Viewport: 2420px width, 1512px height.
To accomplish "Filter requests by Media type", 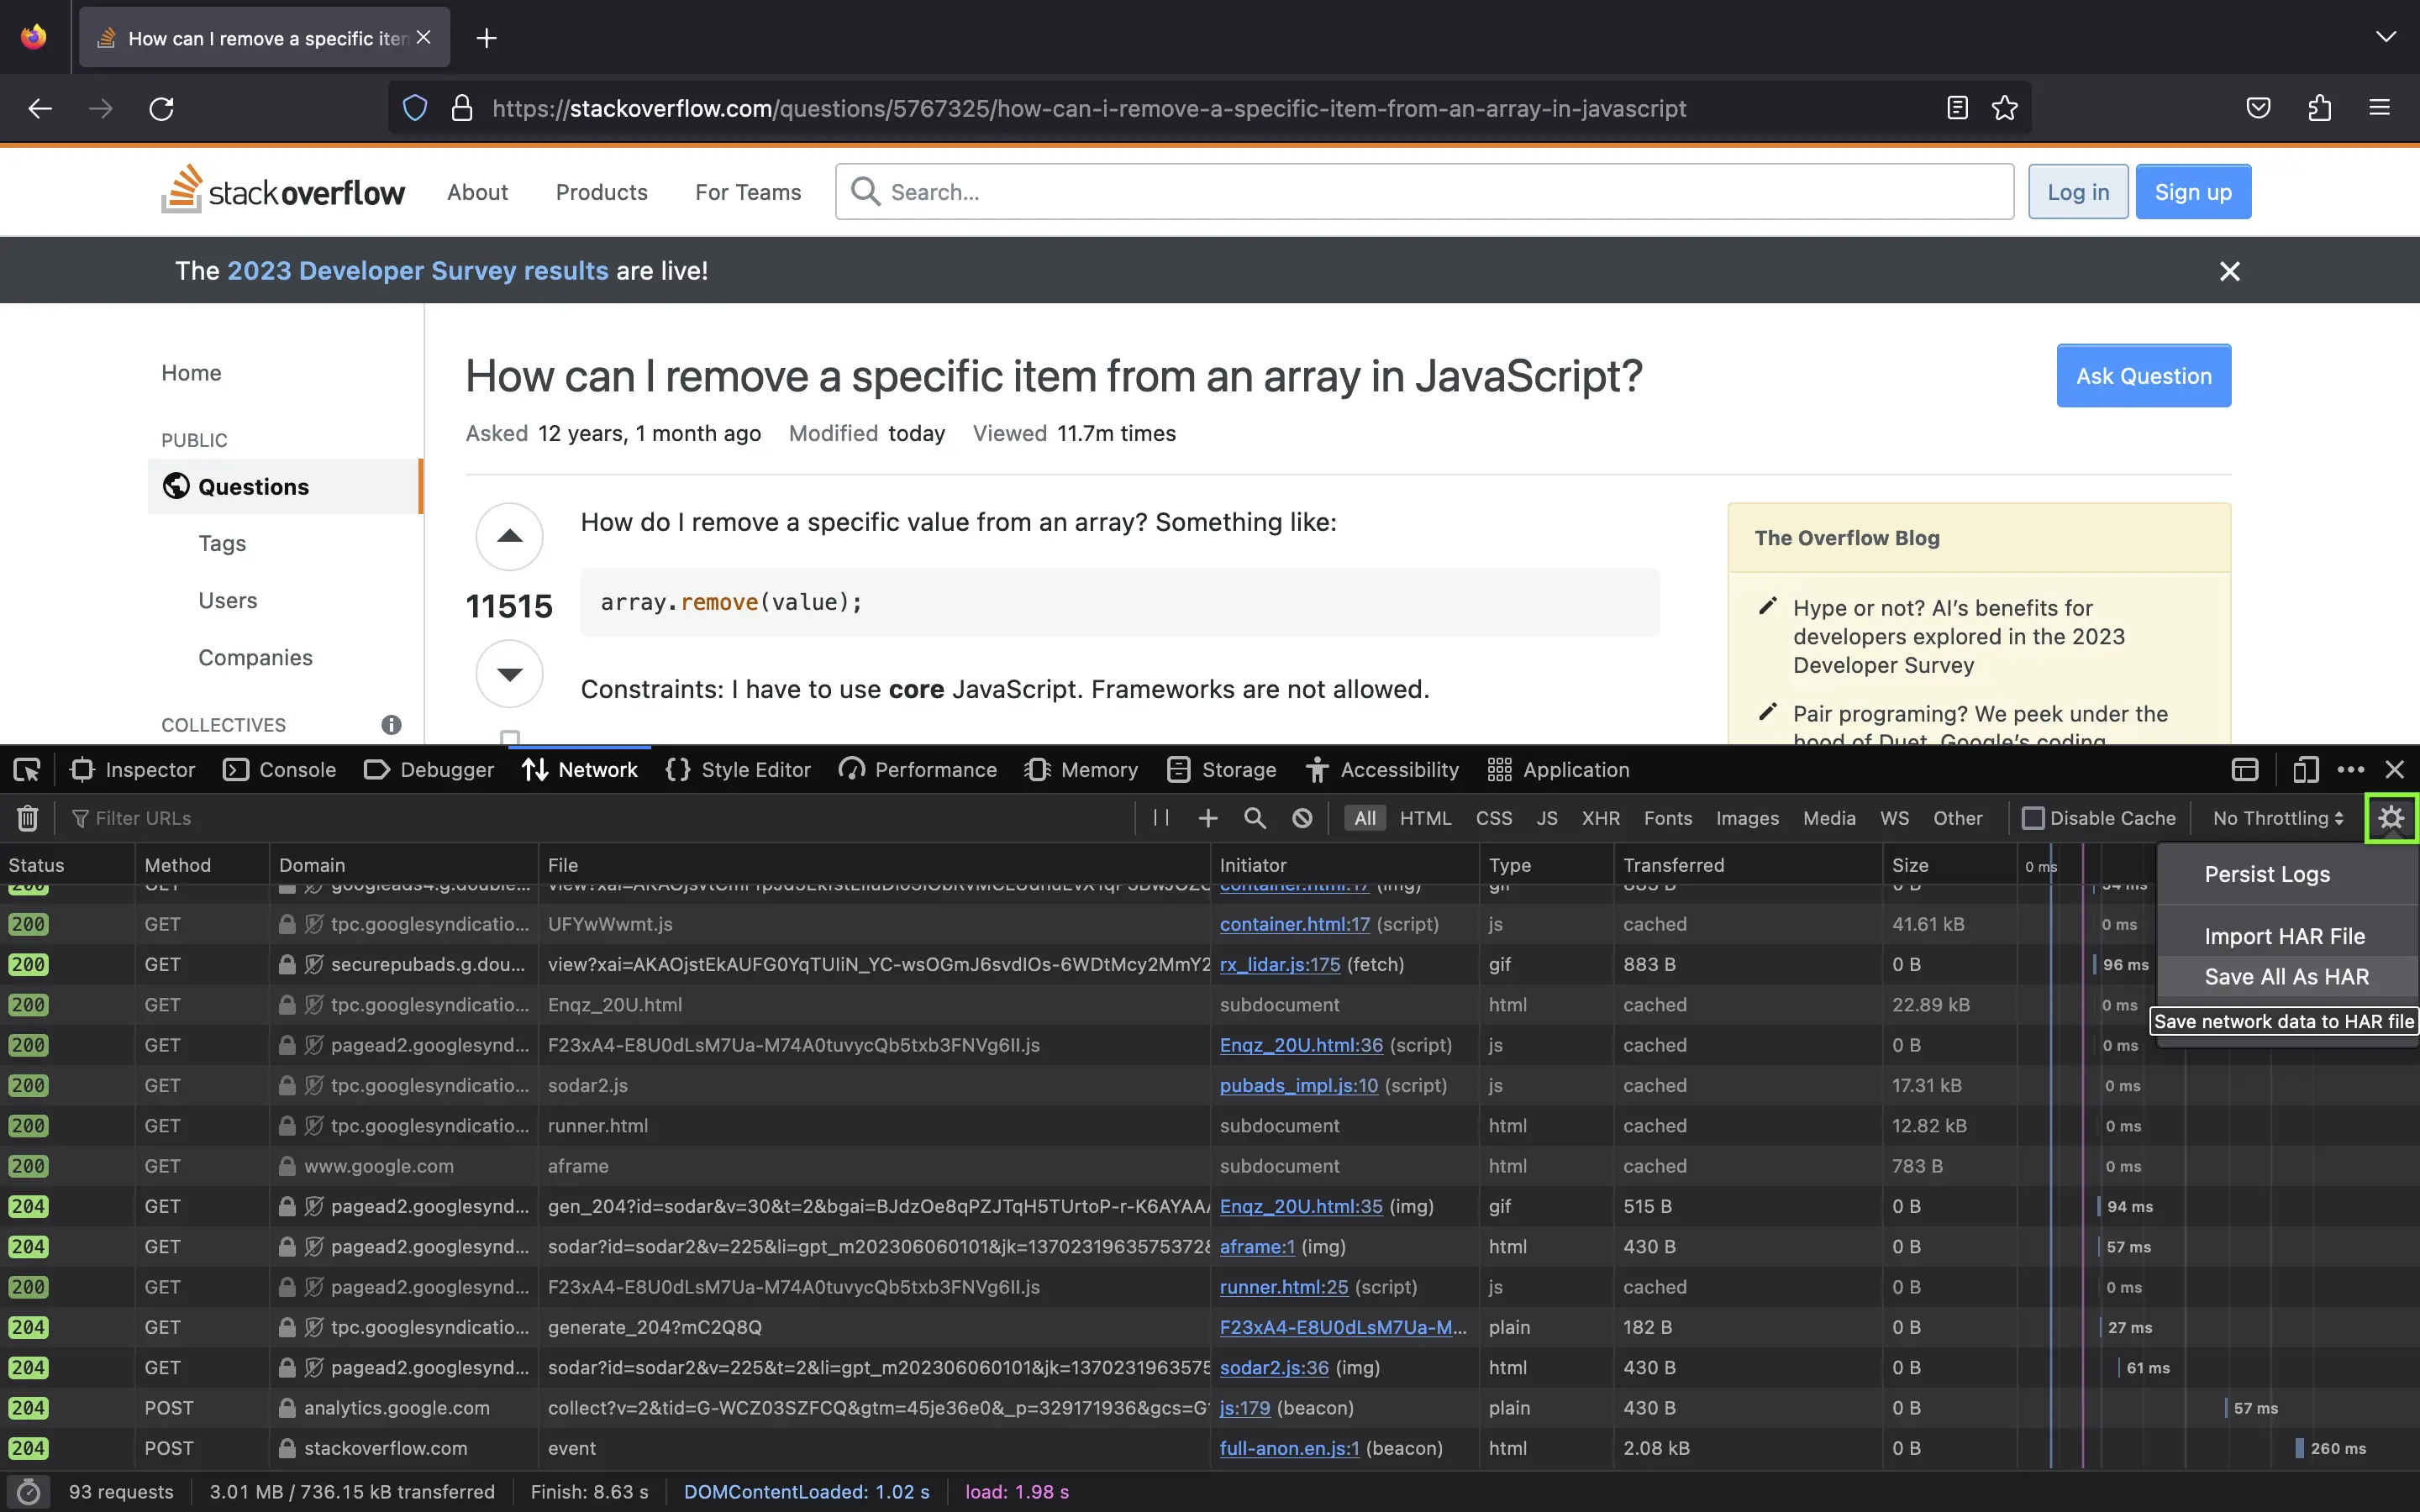I will [1829, 818].
